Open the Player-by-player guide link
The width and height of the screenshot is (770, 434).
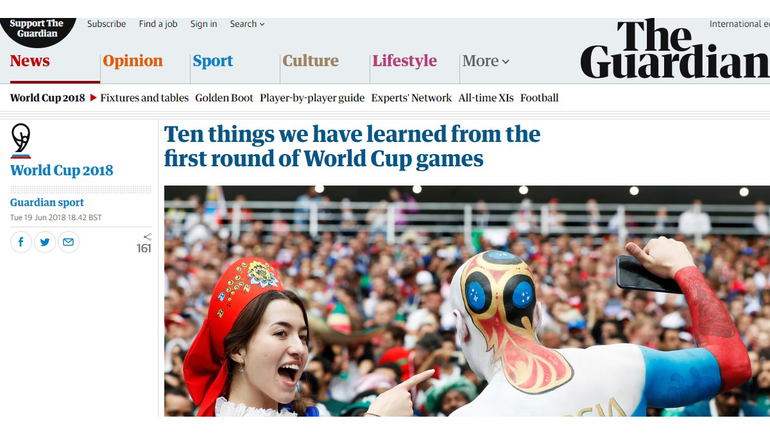click(x=312, y=98)
